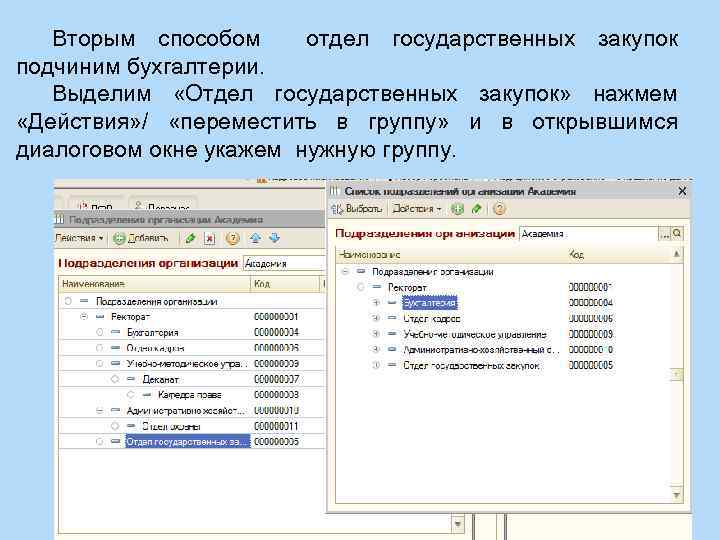Screen dimensions: 720x540
Task: Close the selection dialog with the X
Action: 682,191
